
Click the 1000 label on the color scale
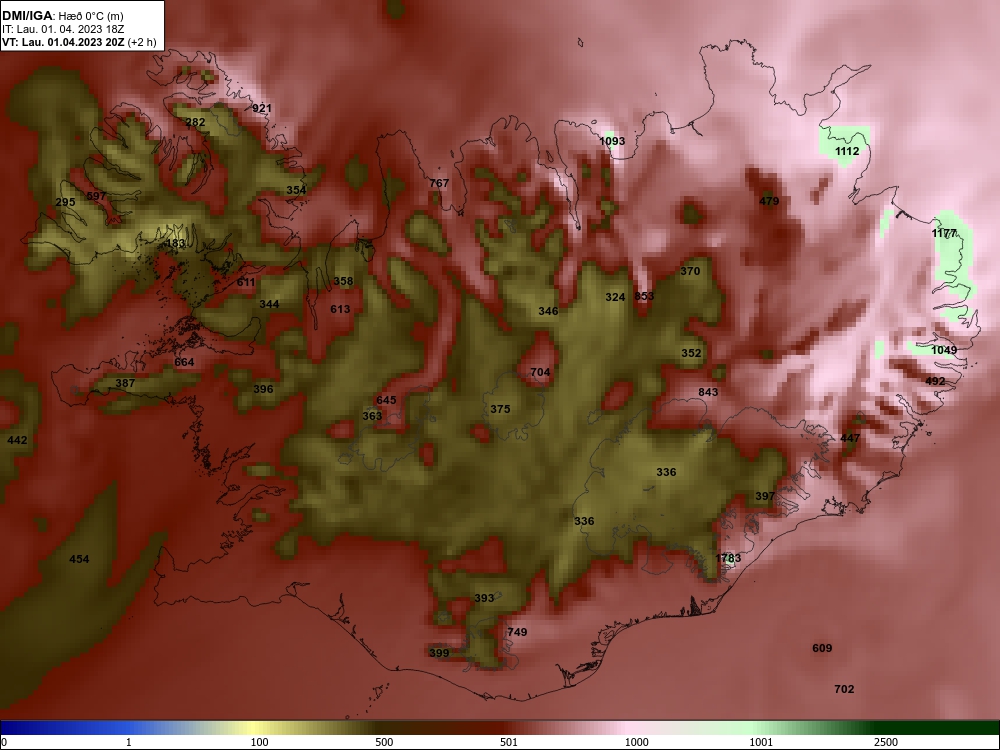pyautogui.click(x=636, y=742)
